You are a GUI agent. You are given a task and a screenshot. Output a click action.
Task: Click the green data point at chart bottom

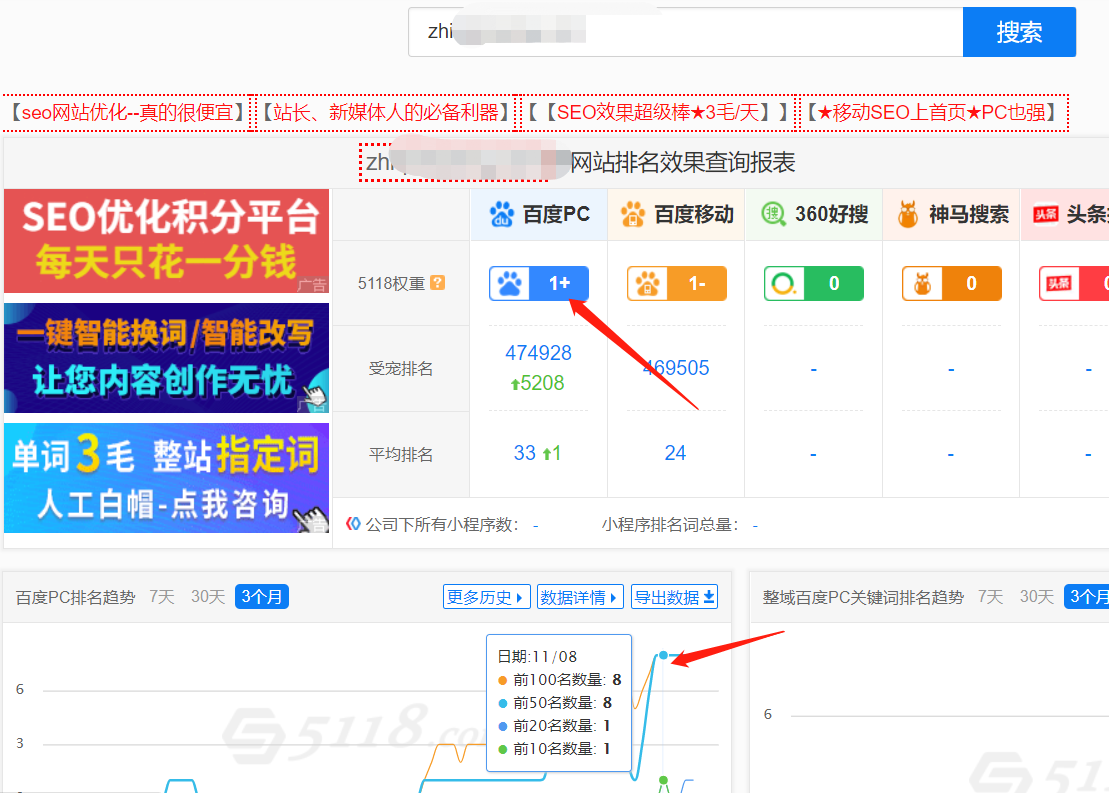coord(663,781)
